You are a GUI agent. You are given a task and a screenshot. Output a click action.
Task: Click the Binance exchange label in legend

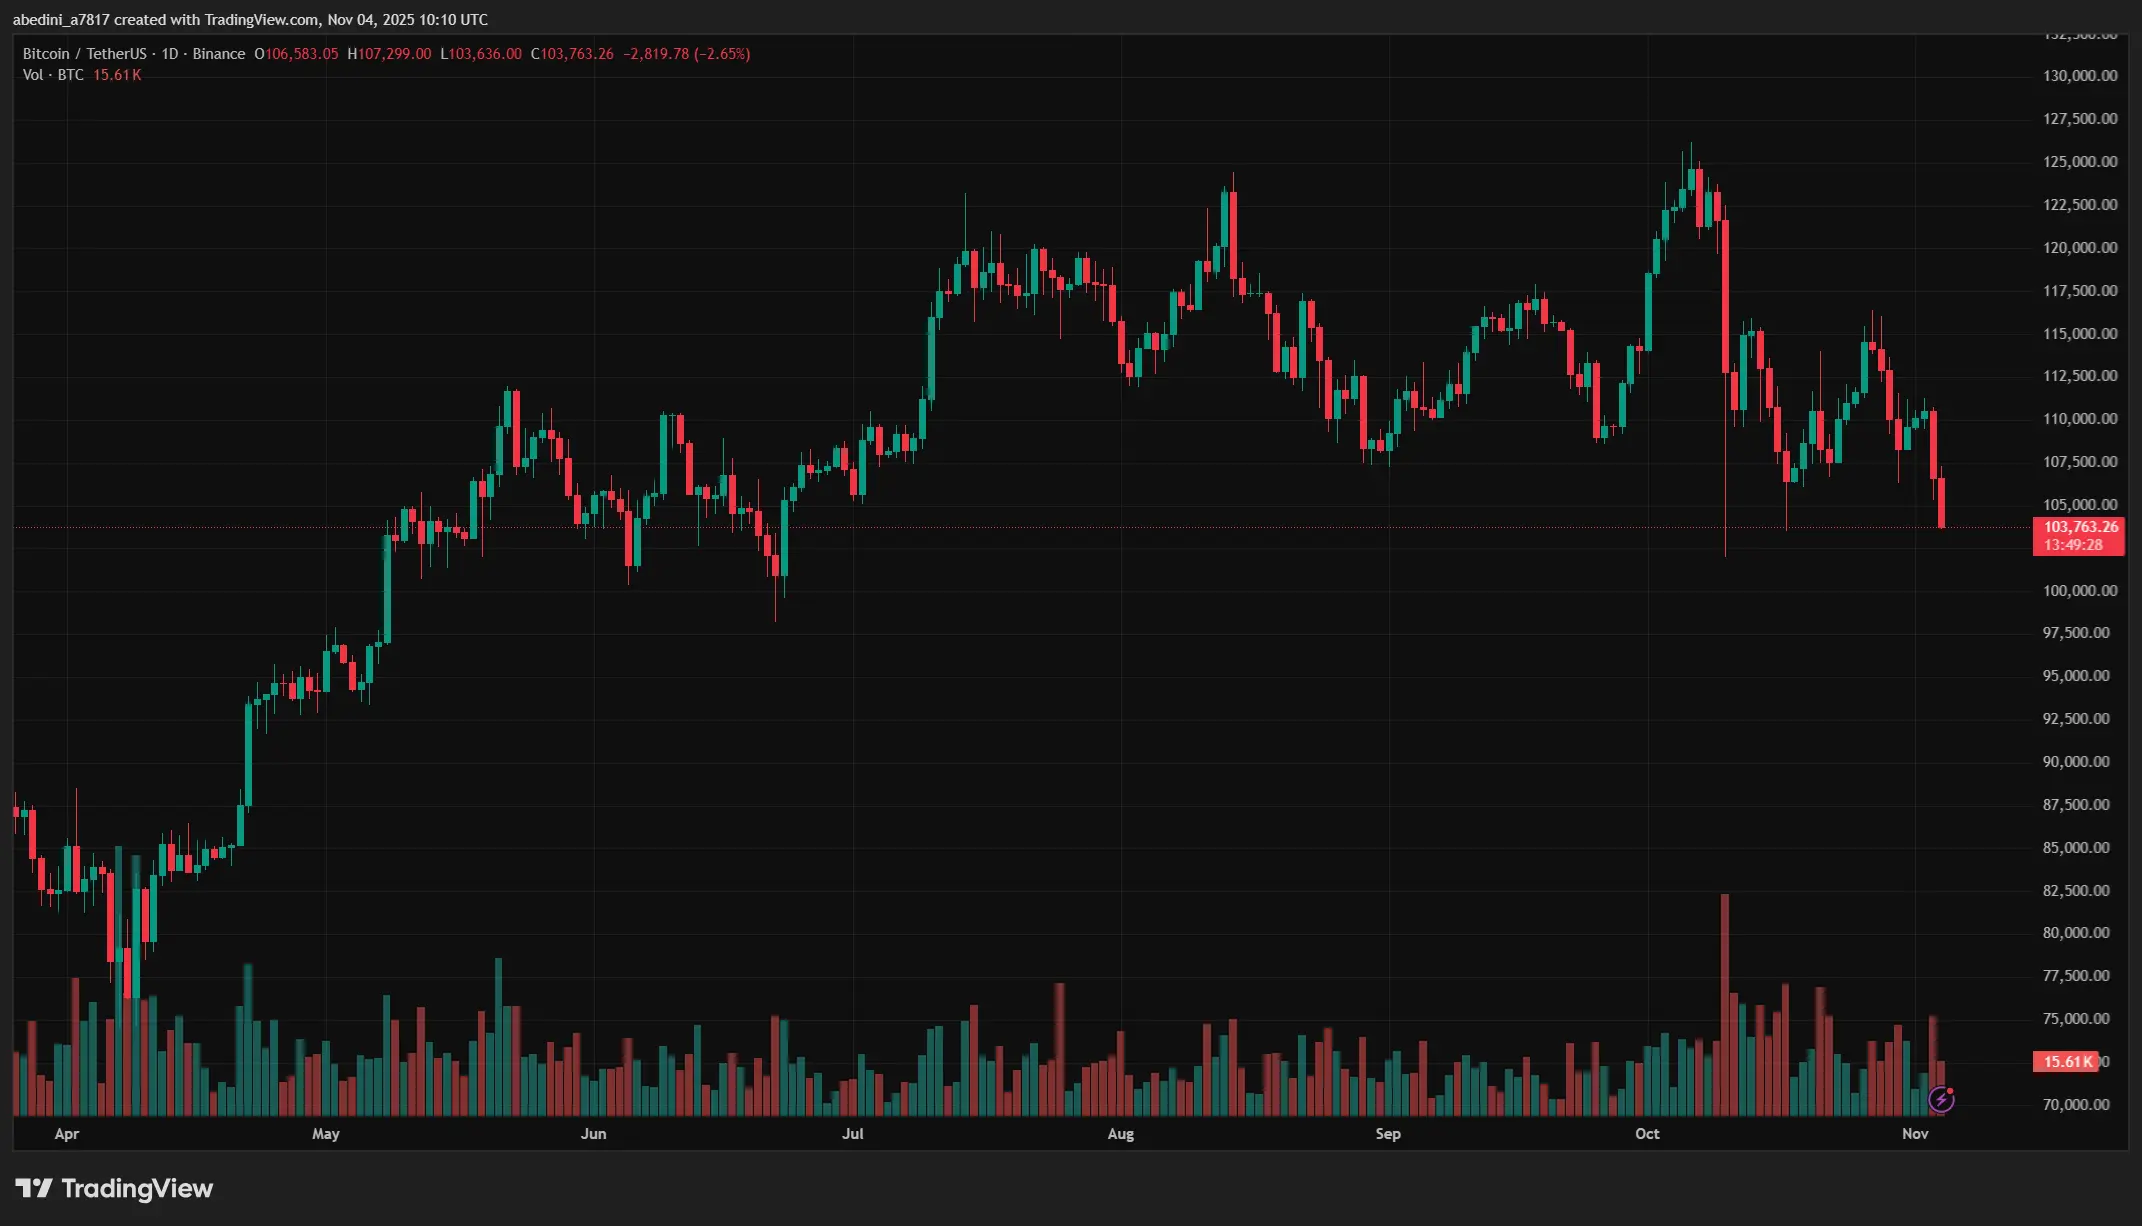(218, 54)
